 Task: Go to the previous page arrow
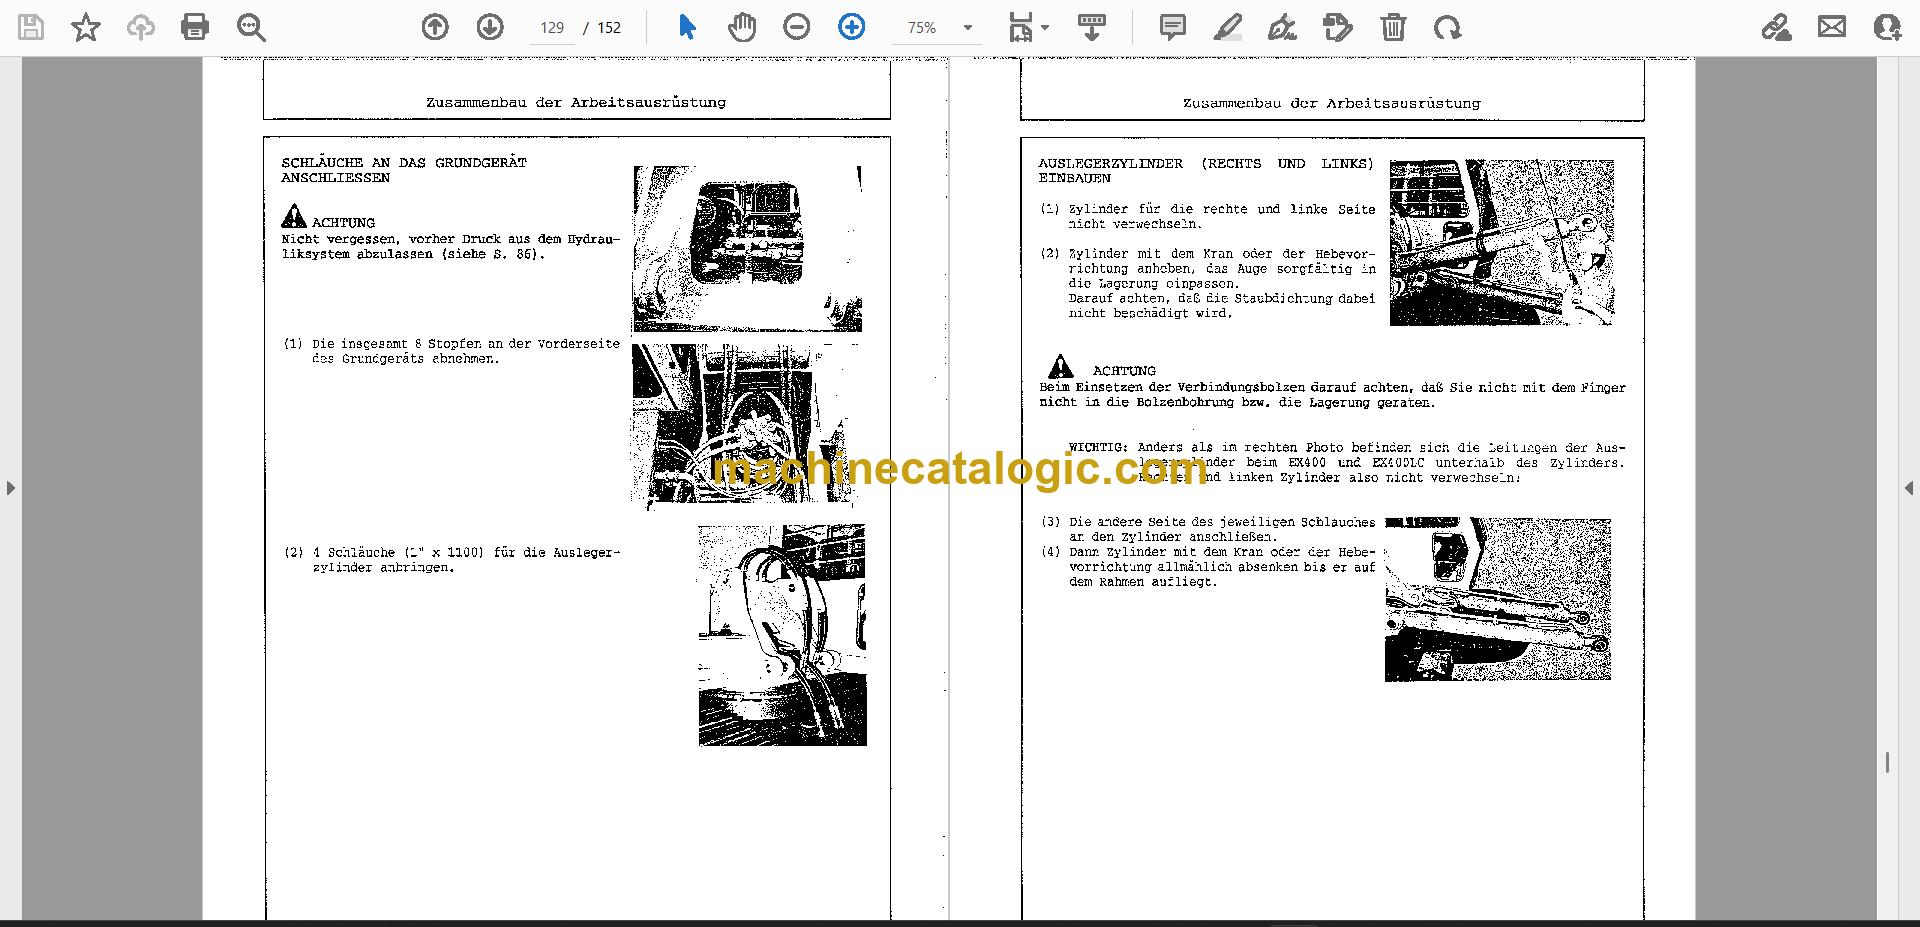coord(435,27)
